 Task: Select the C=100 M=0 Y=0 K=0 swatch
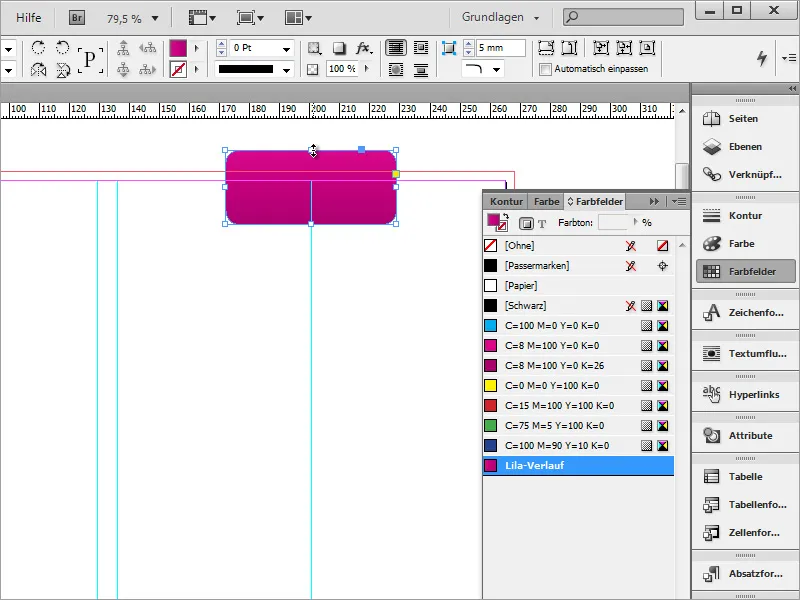click(578, 326)
